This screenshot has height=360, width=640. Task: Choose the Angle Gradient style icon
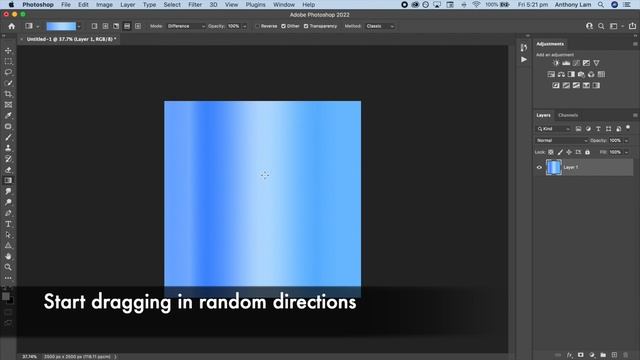(x=116, y=26)
